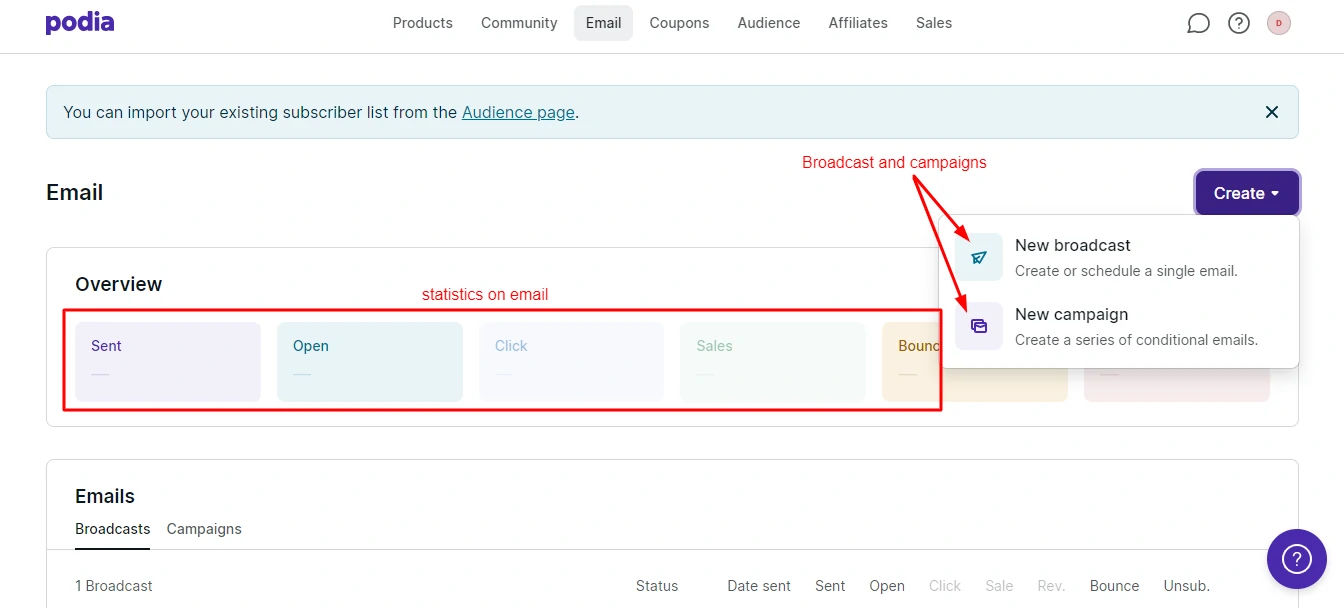Expand the Create dropdown button
Screen dimensions: 1344x608
tap(1247, 193)
